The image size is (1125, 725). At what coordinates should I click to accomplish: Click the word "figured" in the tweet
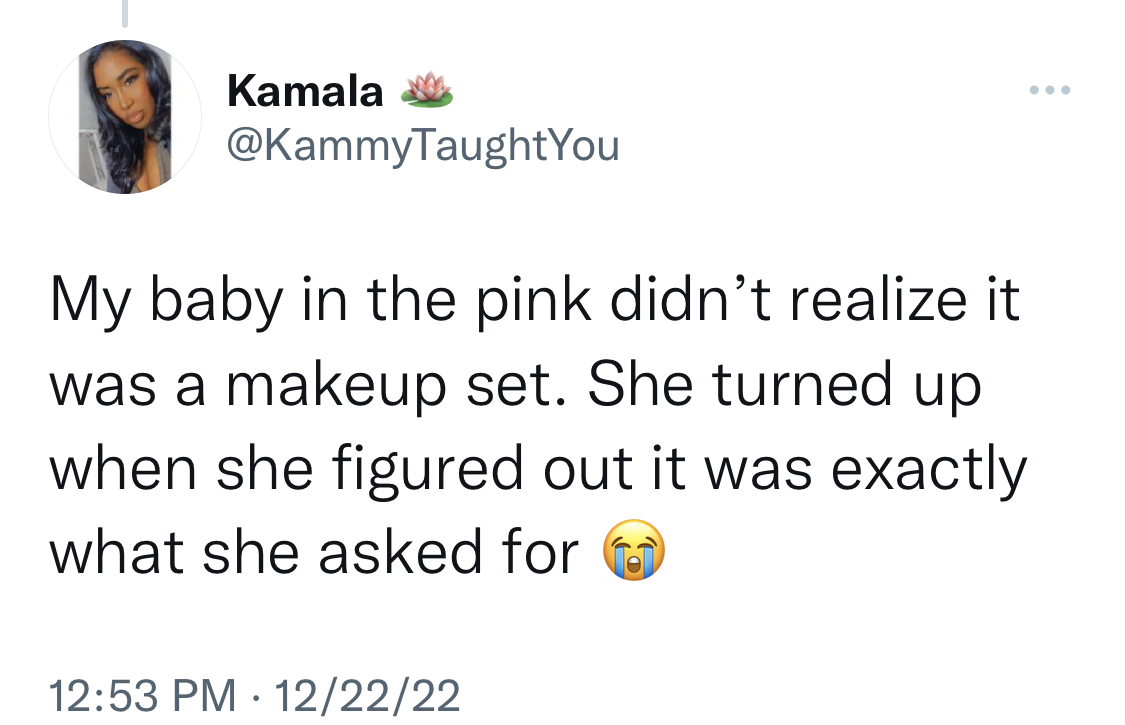click(428, 470)
